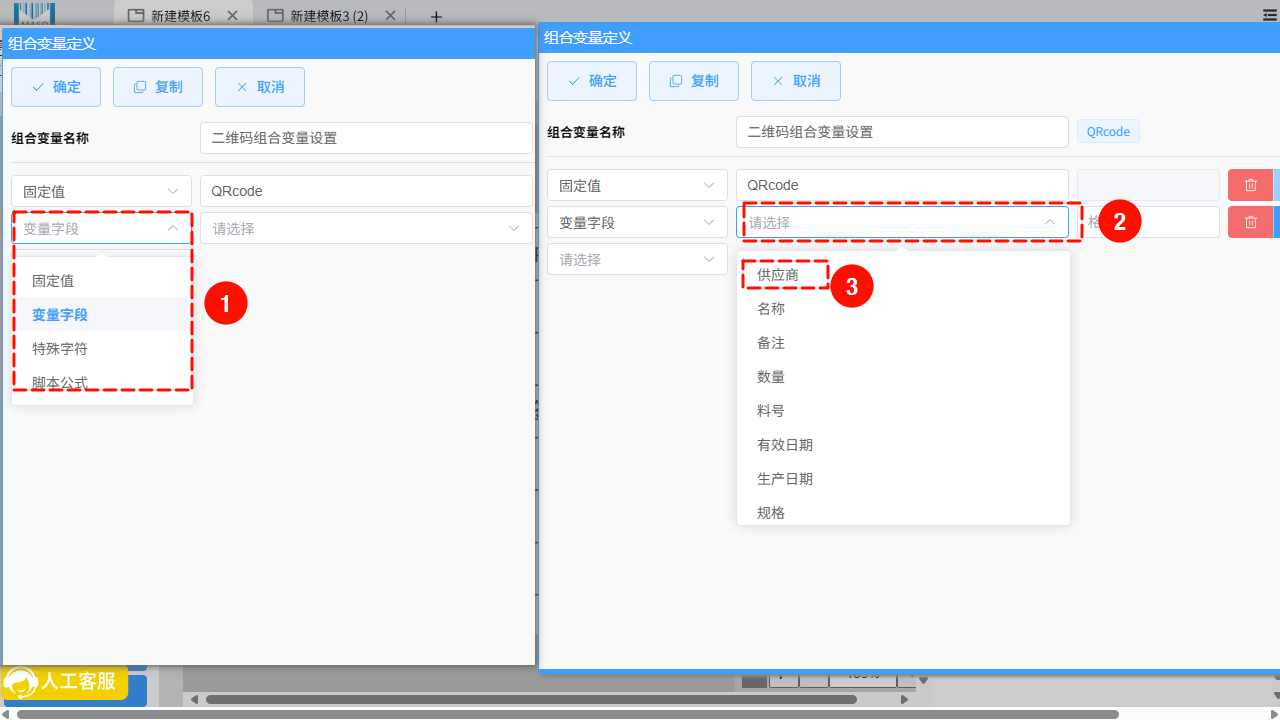Select 固定值 option in left list

[x=102, y=281]
